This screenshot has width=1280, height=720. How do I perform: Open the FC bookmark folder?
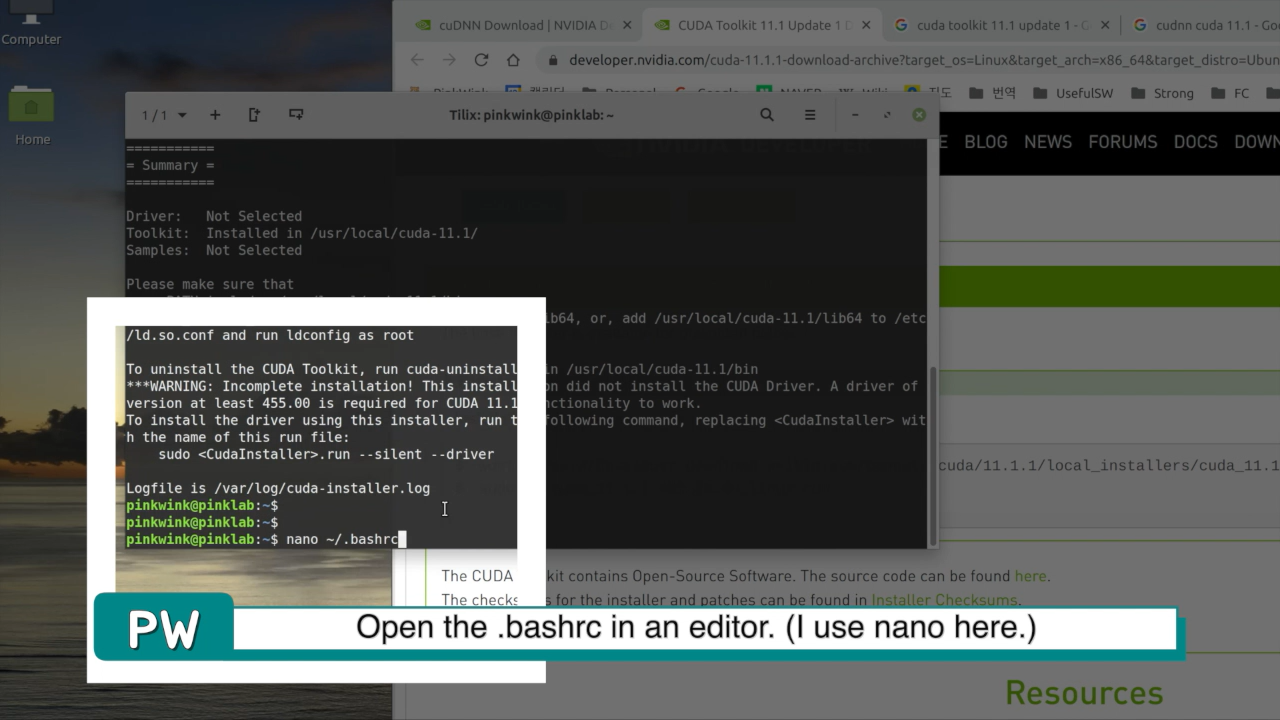pos(1230,93)
